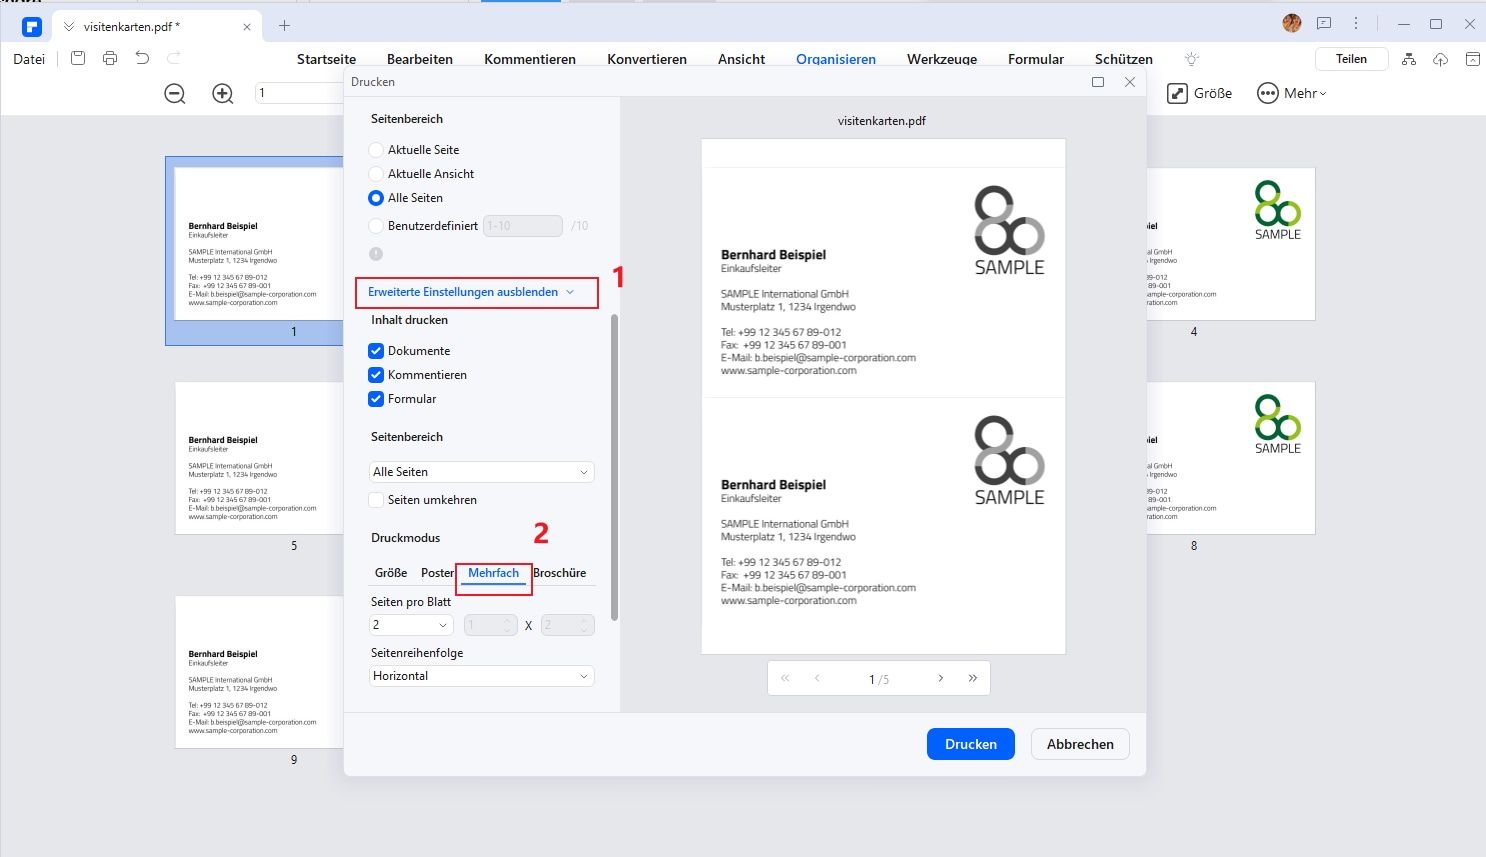
Task: Maximize the Drucken dialog
Action: click(1098, 82)
